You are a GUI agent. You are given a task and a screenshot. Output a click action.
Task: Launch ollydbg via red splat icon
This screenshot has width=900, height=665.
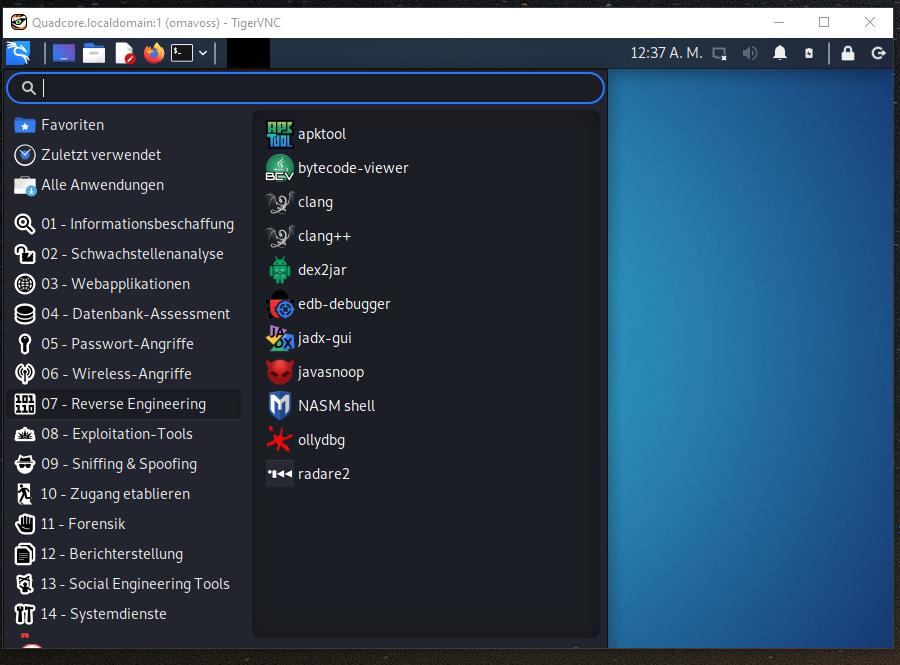[280, 440]
